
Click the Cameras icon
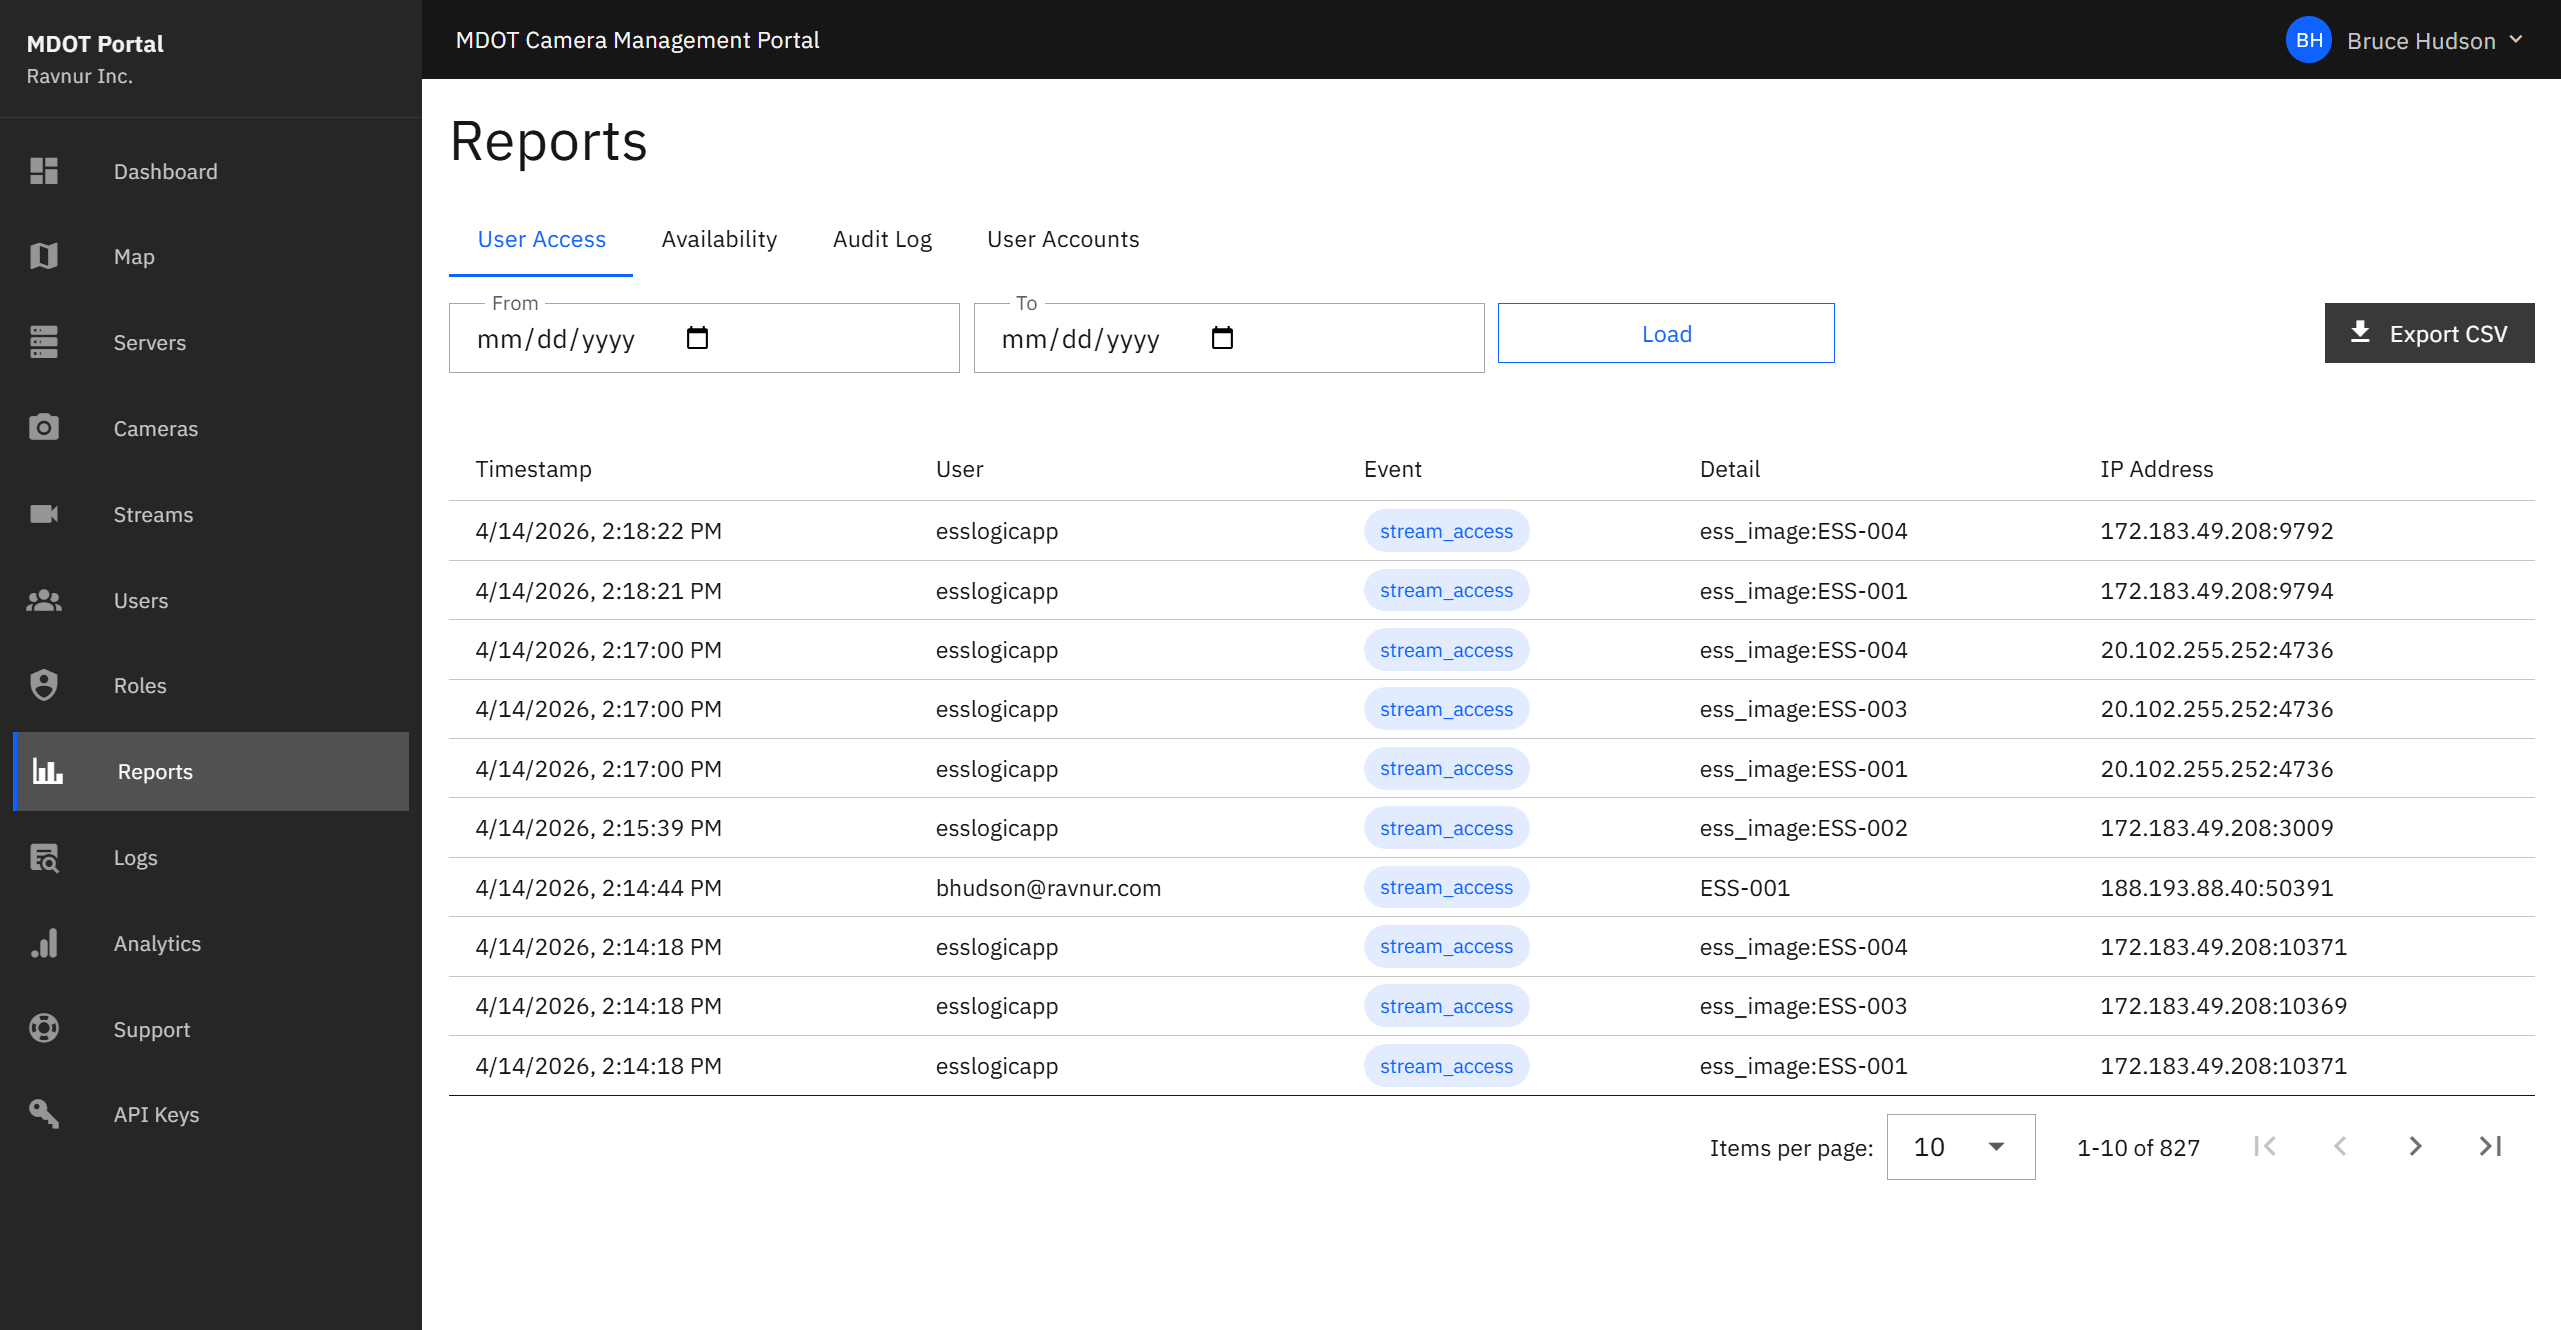[44, 428]
